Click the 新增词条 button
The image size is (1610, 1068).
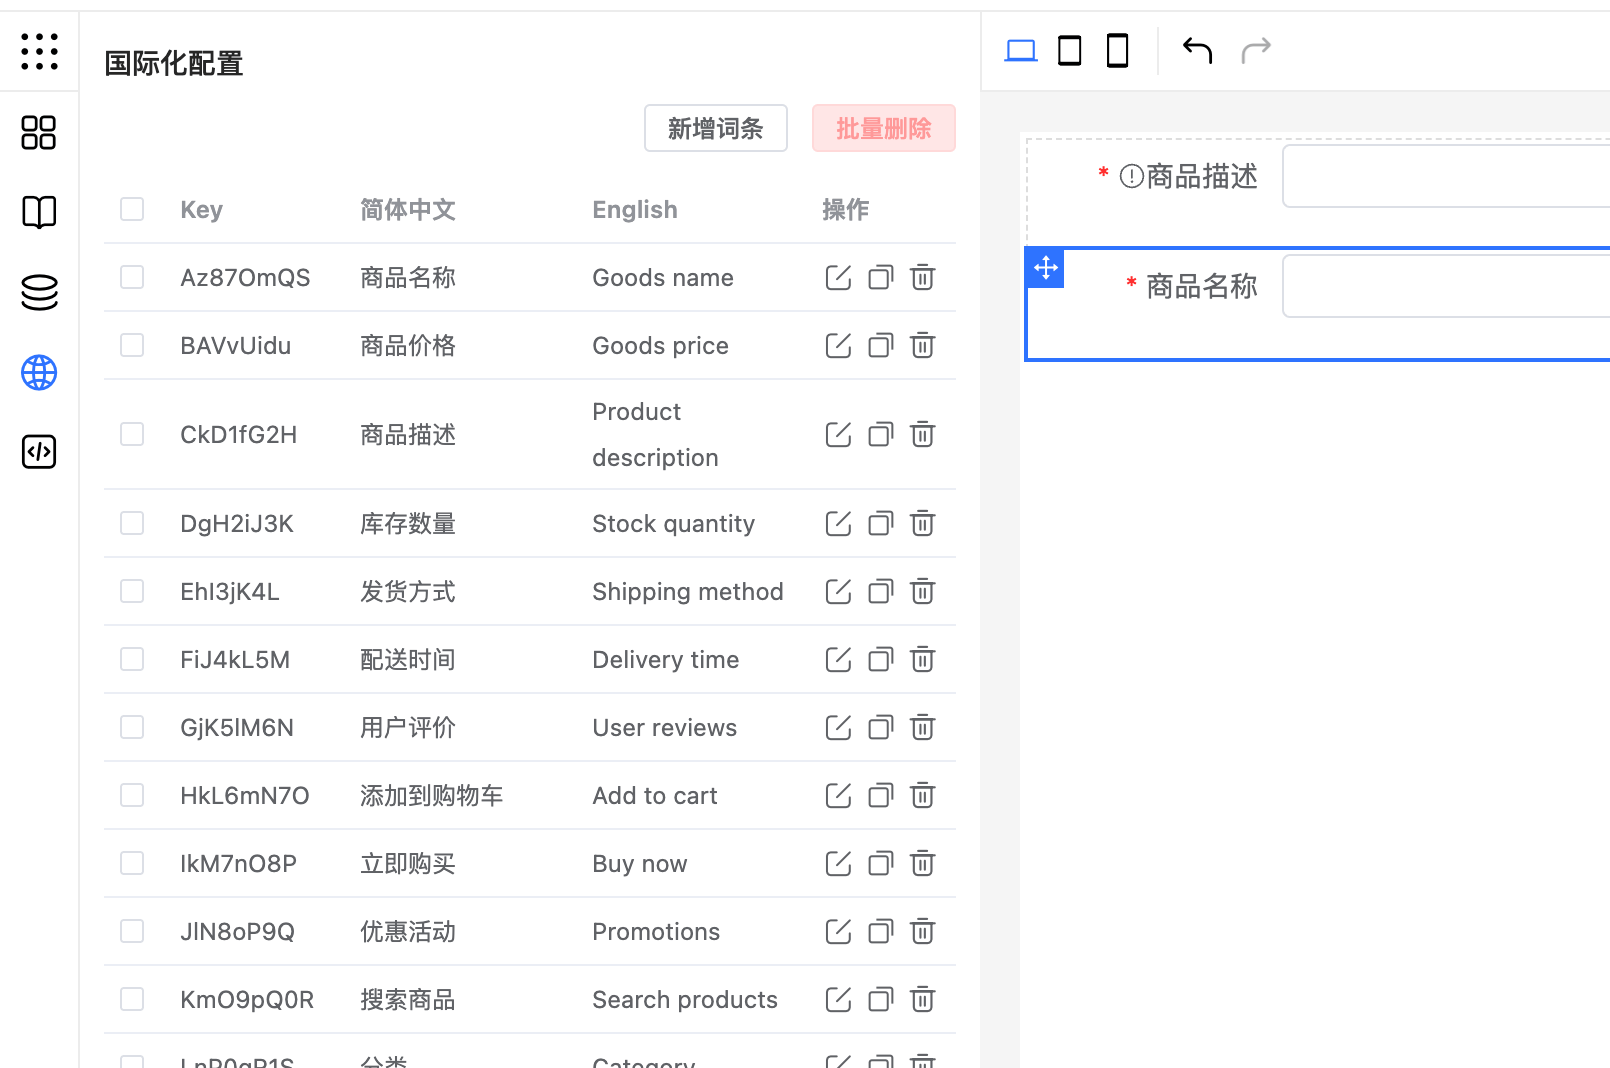(715, 128)
